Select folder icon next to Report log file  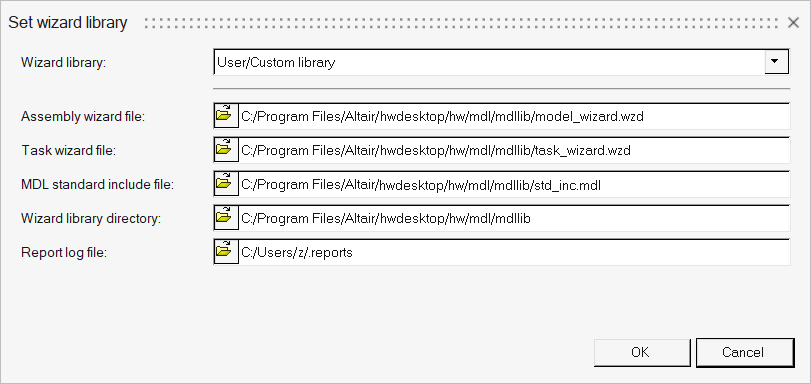pos(226,252)
